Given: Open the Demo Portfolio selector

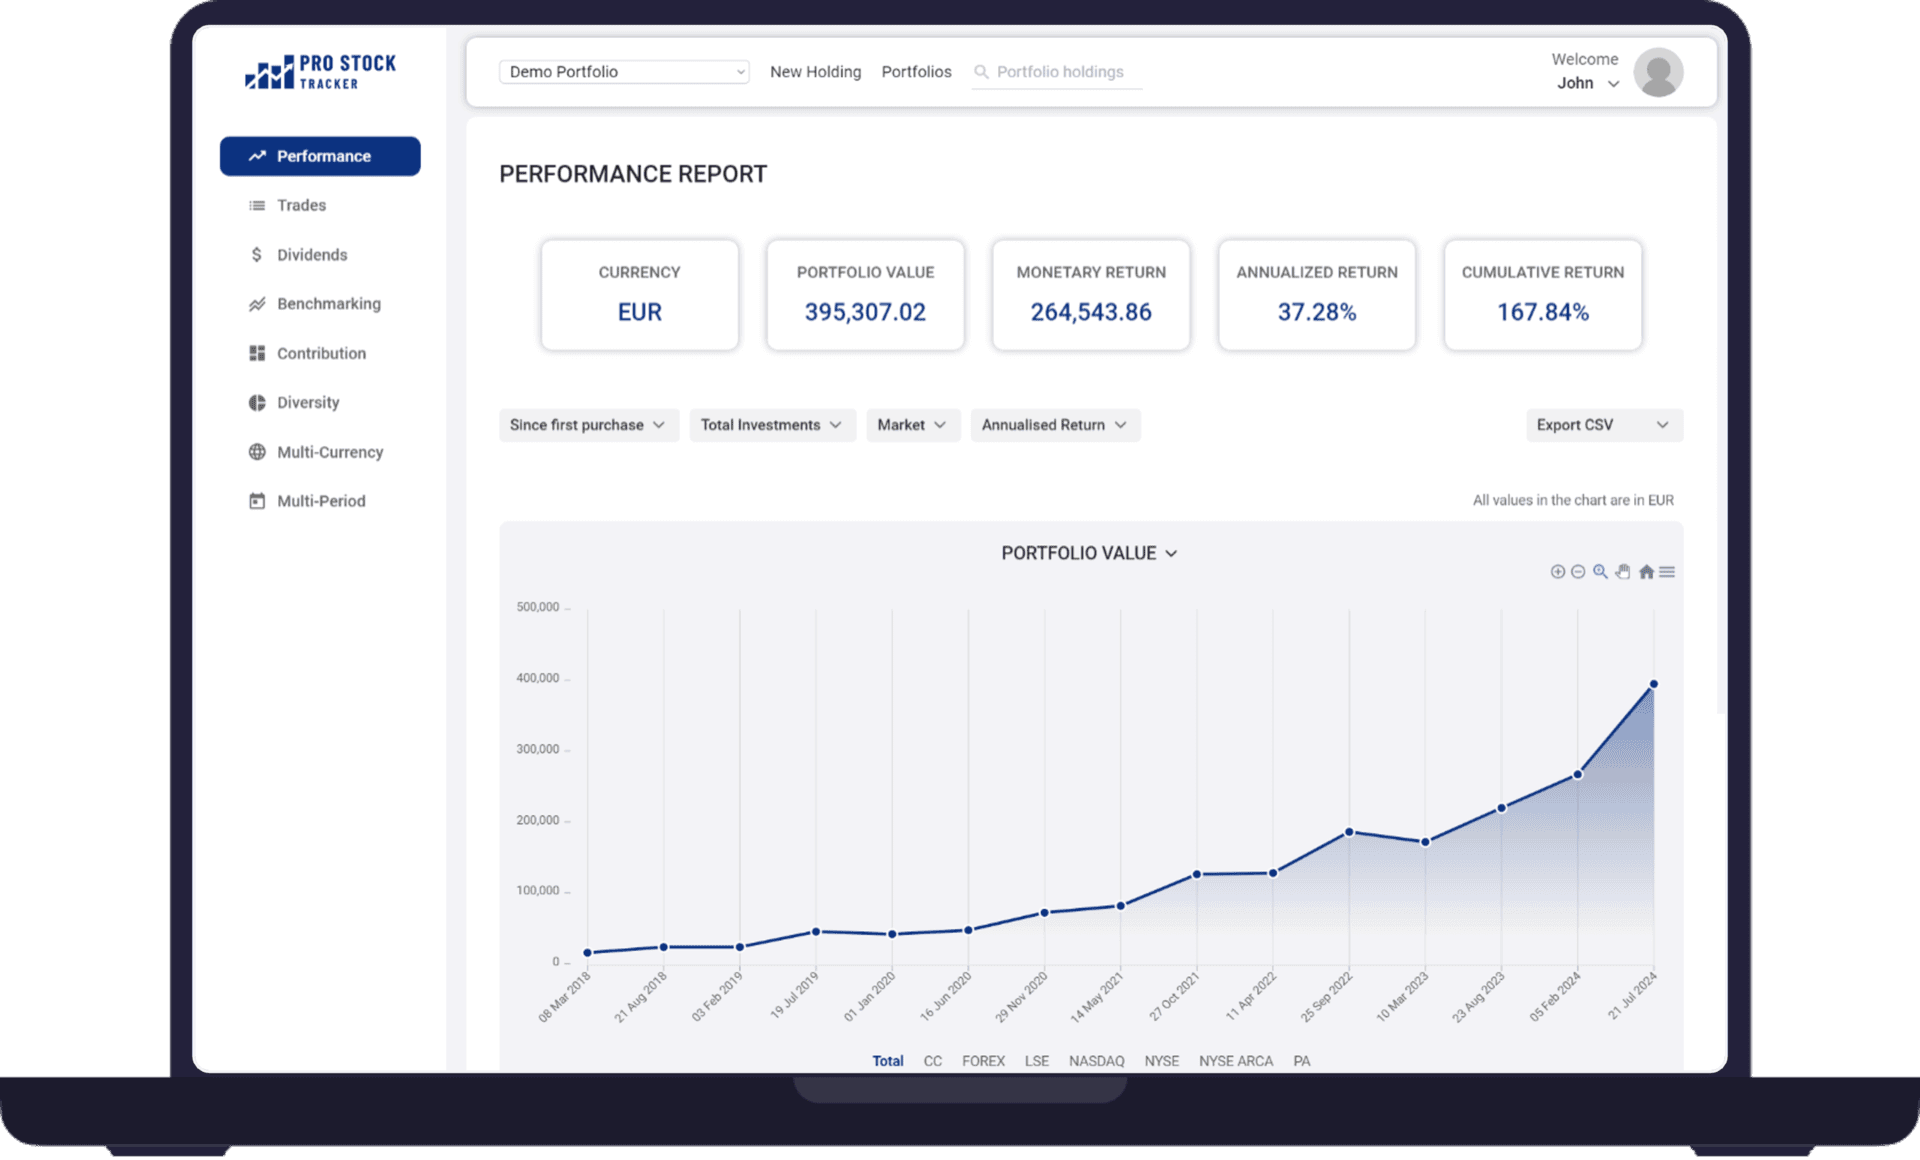Looking at the screenshot, I should pos(624,72).
